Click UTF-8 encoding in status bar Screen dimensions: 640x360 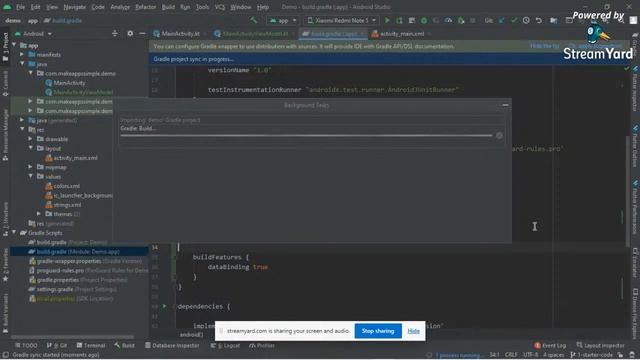click(531, 355)
